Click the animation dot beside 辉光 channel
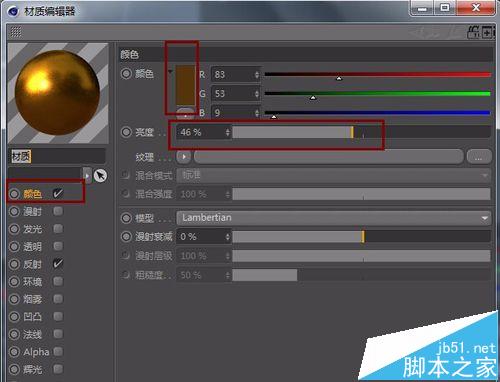This screenshot has width=500, height=382. pos(14,369)
